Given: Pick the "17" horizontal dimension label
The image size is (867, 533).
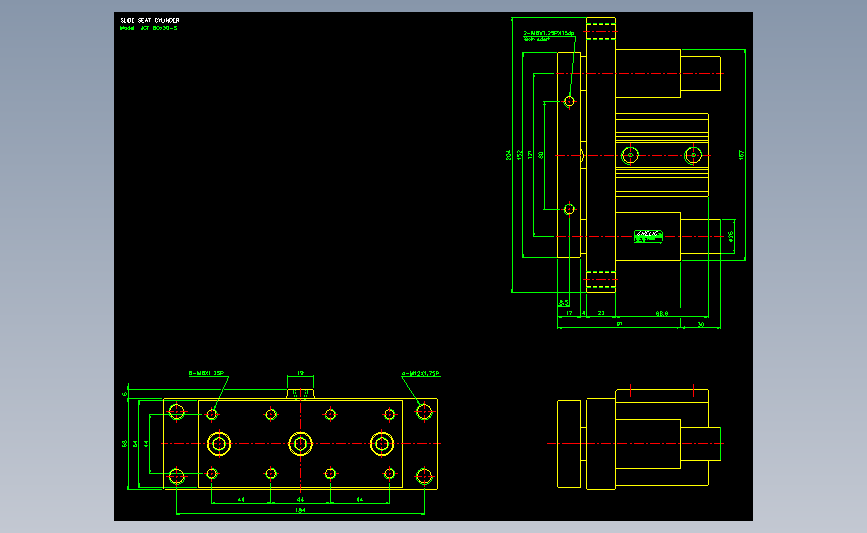Looking at the screenshot, I should [569, 313].
